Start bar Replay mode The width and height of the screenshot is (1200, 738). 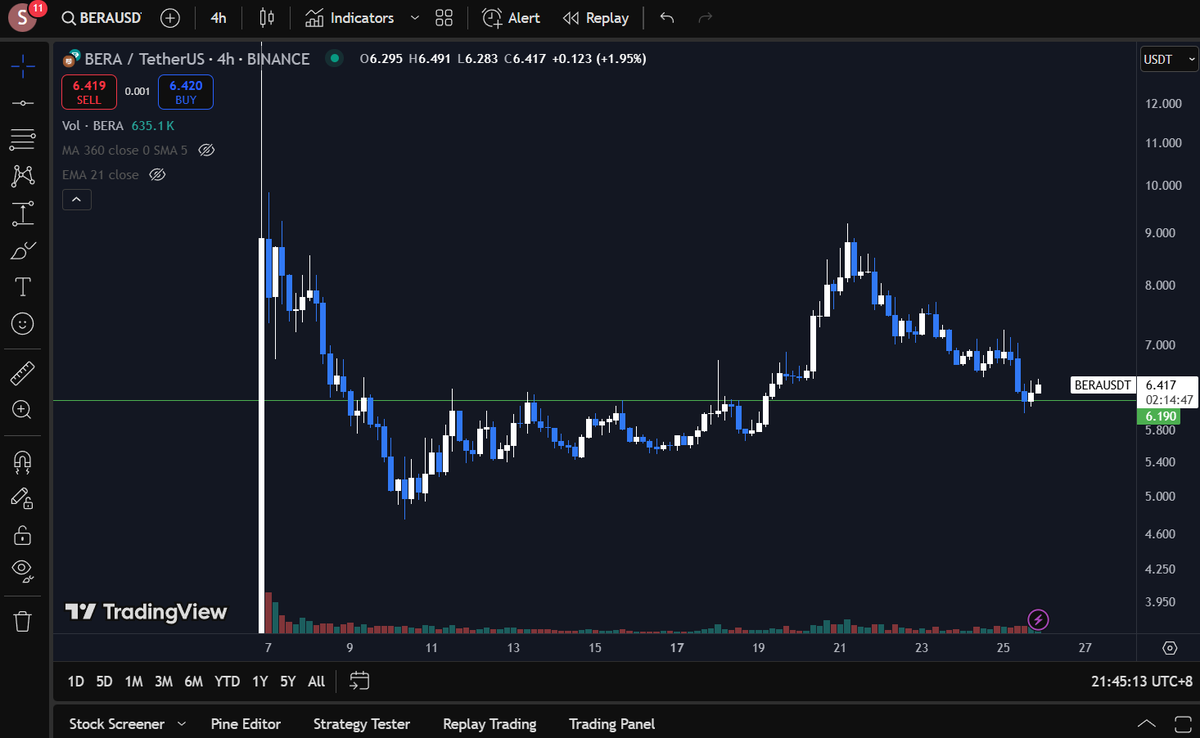[596, 18]
